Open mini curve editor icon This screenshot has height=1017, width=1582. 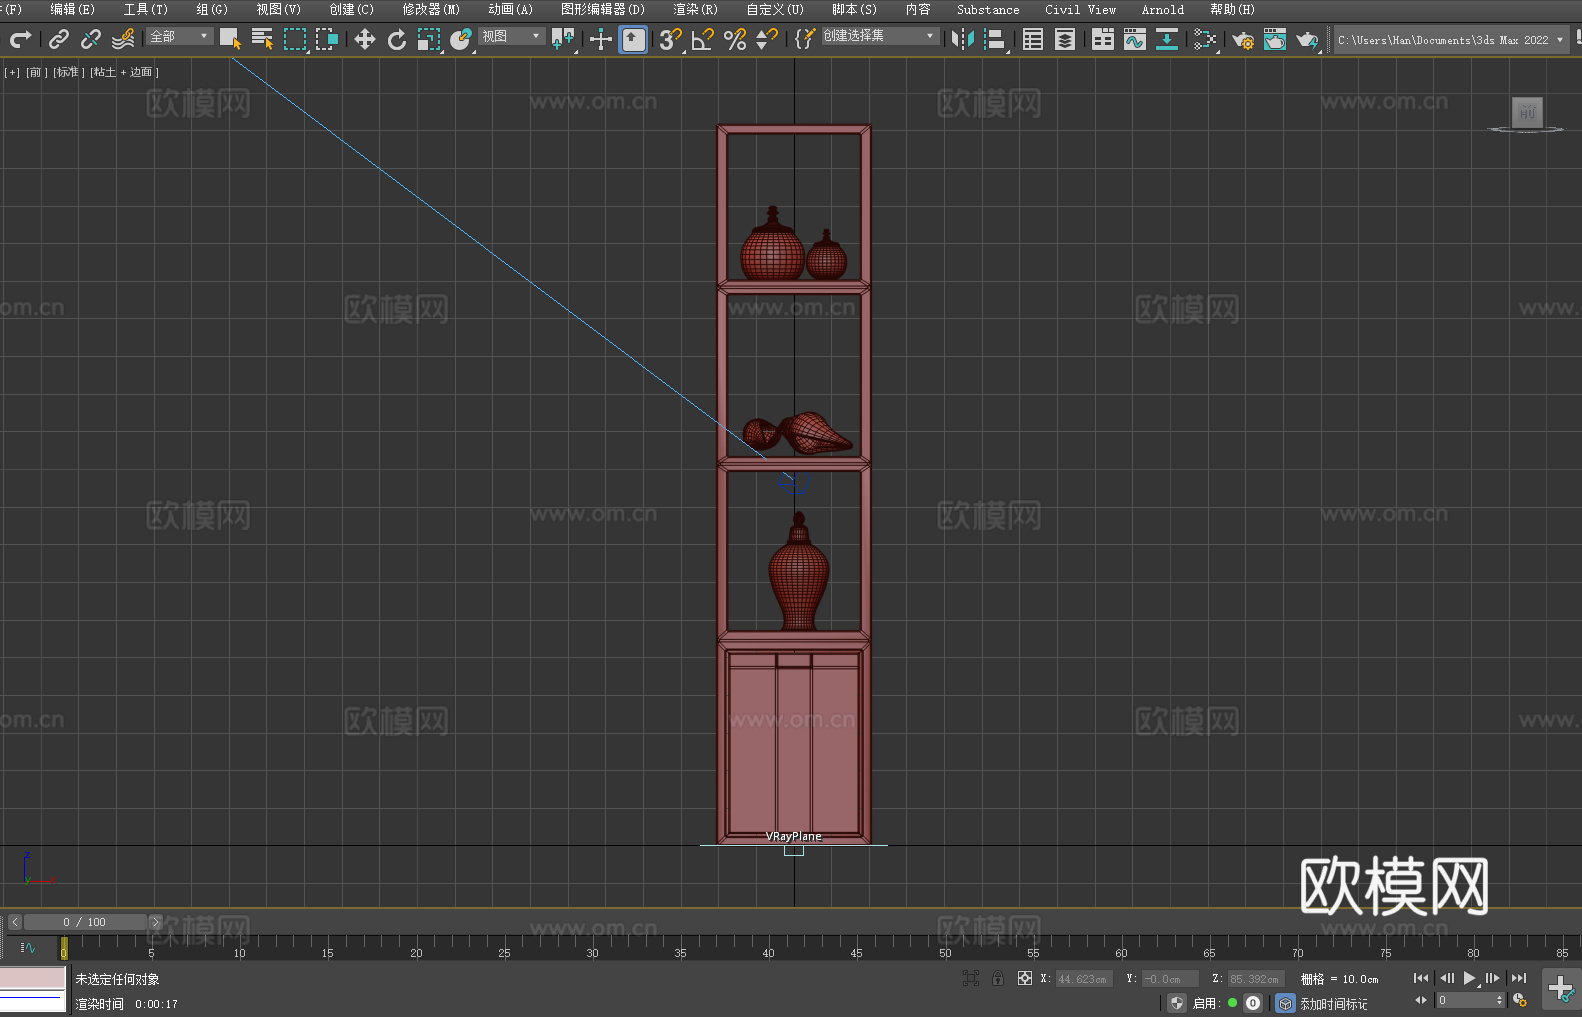[x=28, y=947]
